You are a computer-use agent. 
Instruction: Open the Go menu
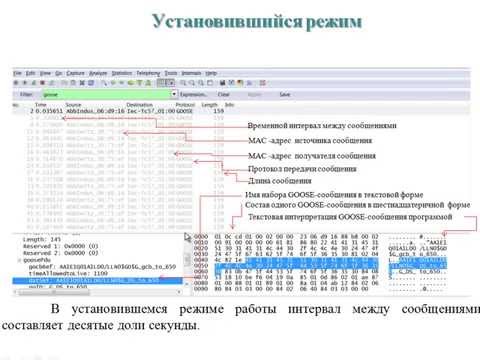[x=59, y=73]
